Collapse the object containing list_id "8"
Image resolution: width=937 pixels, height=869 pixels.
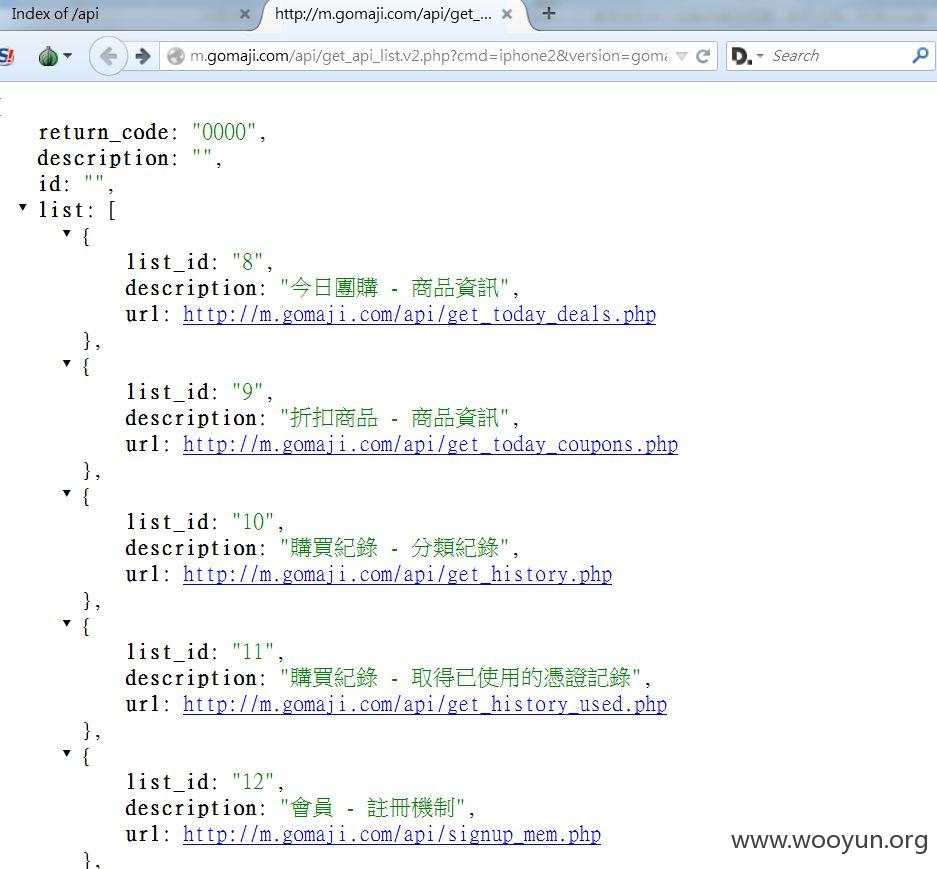point(67,233)
